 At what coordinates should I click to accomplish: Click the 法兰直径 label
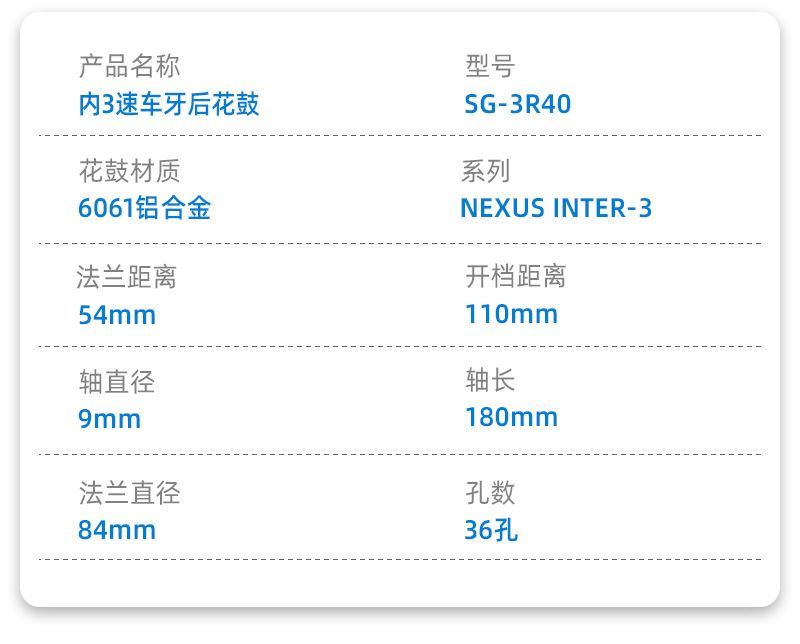point(129,493)
